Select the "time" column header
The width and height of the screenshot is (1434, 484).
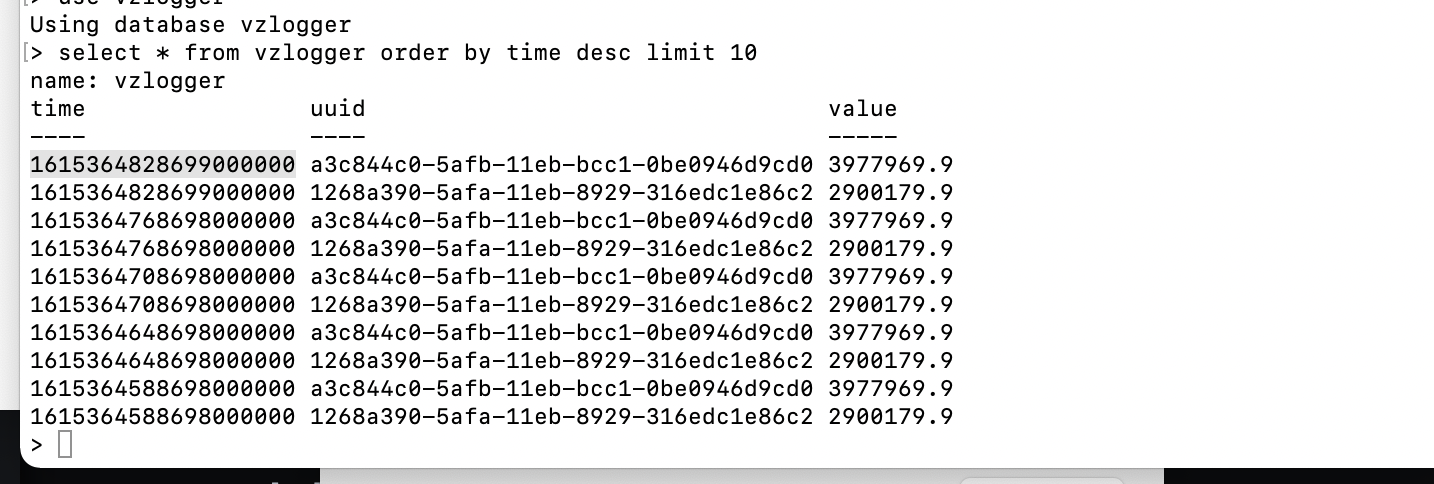point(58,108)
